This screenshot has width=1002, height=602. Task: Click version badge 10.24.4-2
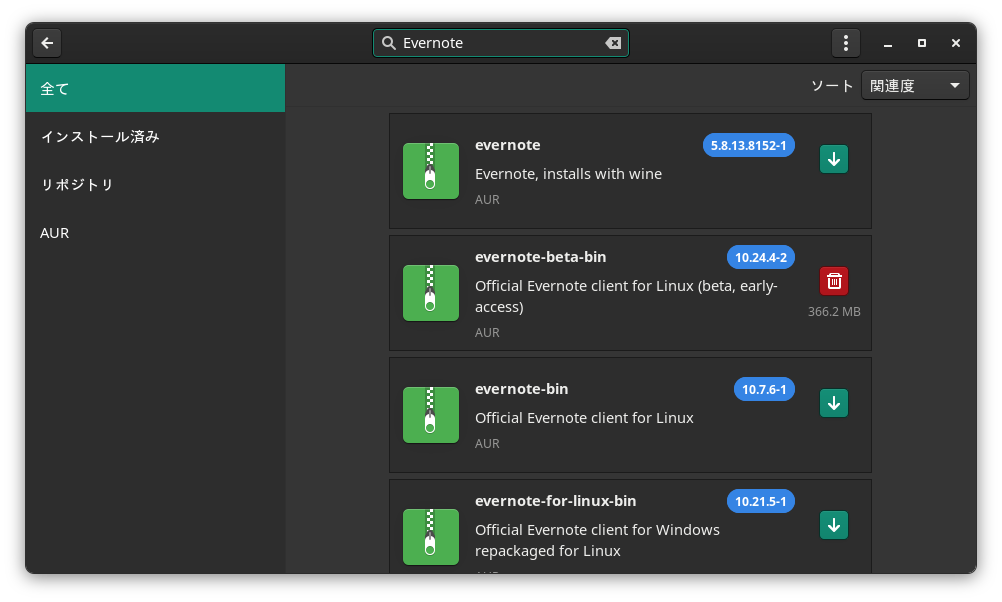[x=760, y=257]
